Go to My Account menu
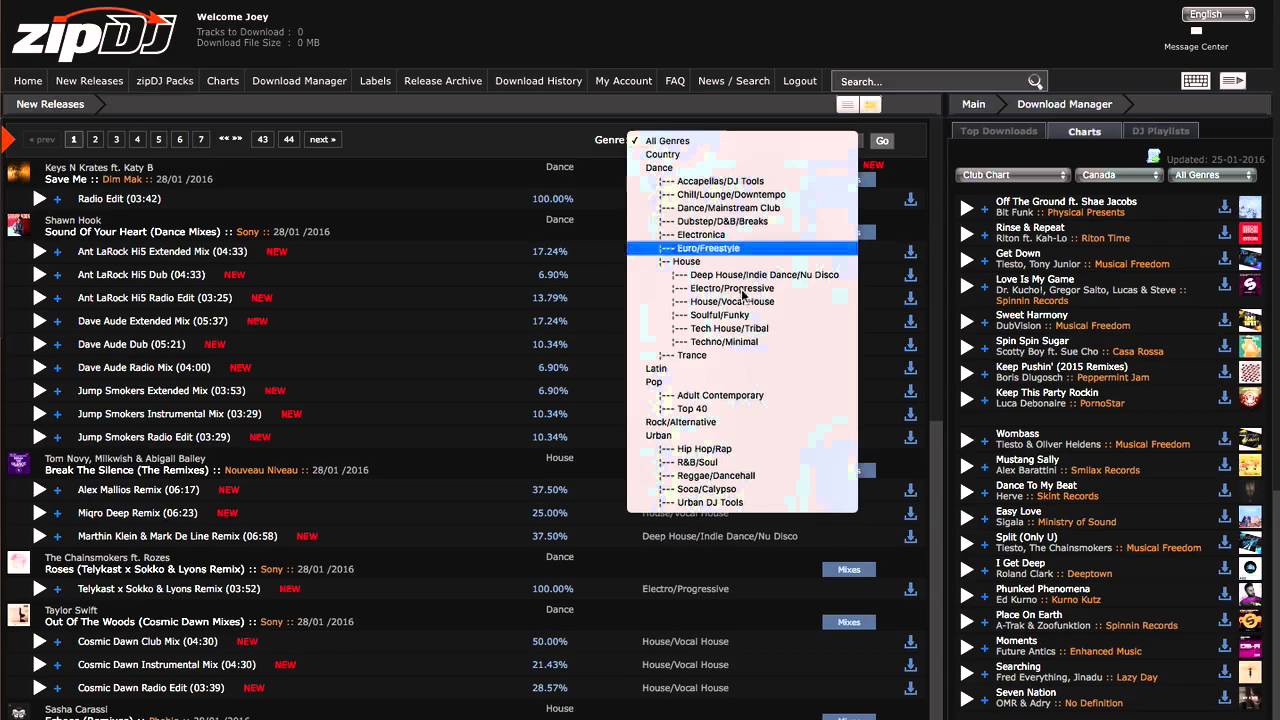Image resolution: width=1280 pixels, height=720 pixels. [623, 81]
